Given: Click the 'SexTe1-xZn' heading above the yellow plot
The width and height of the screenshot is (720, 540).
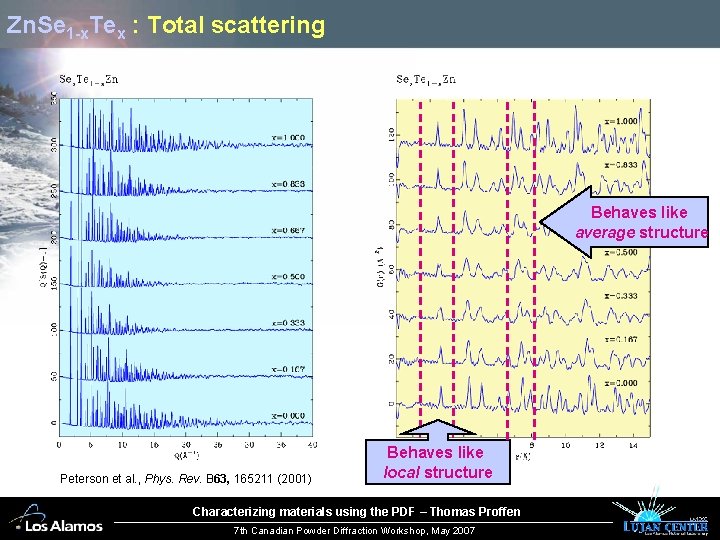Looking at the screenshot, I should [426, 80].
